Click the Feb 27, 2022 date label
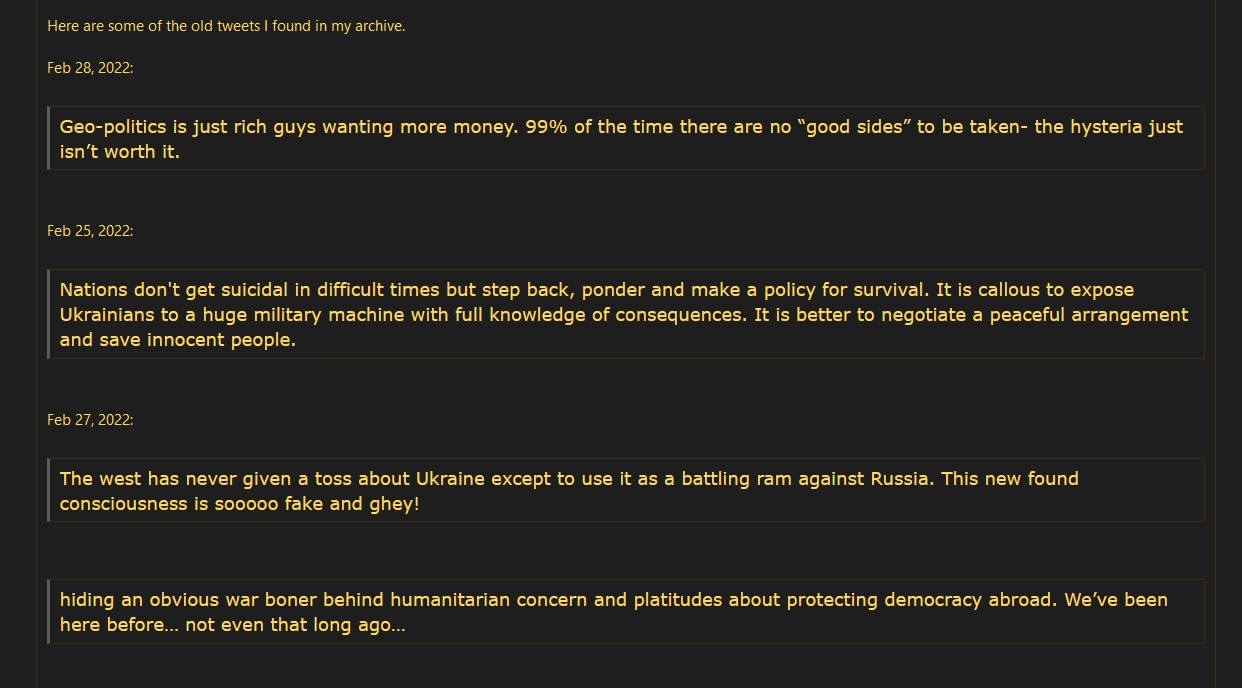 (x=90, y=419)
